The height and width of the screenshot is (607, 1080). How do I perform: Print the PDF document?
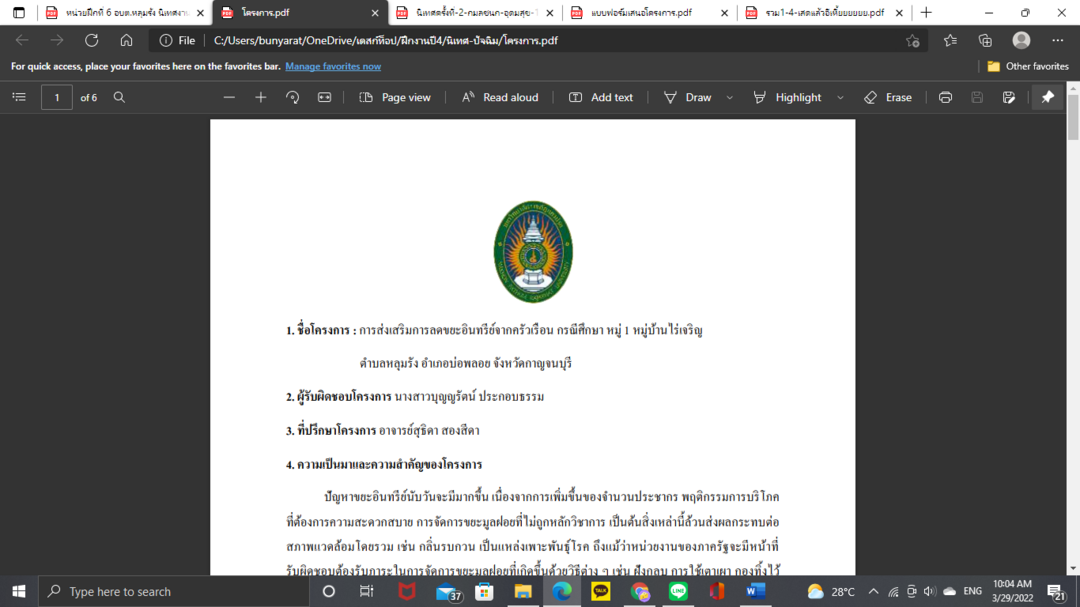(x=945, y=97)
